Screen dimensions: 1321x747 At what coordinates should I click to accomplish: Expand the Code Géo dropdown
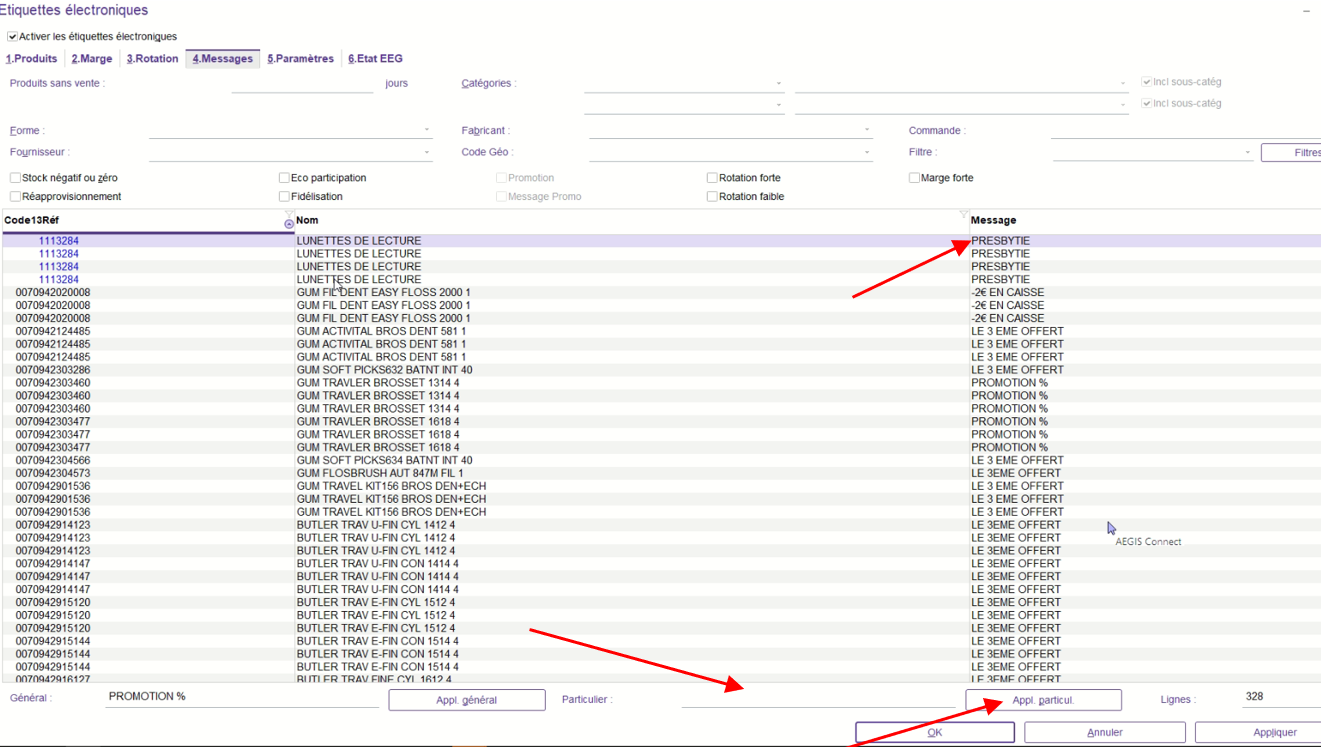coord(866,152)
